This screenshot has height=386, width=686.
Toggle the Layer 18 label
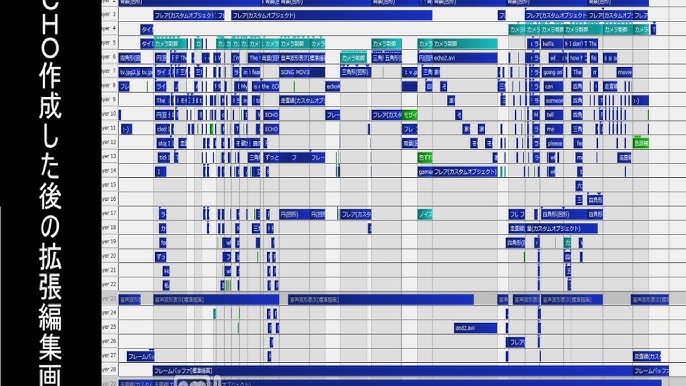coord(109,228)
